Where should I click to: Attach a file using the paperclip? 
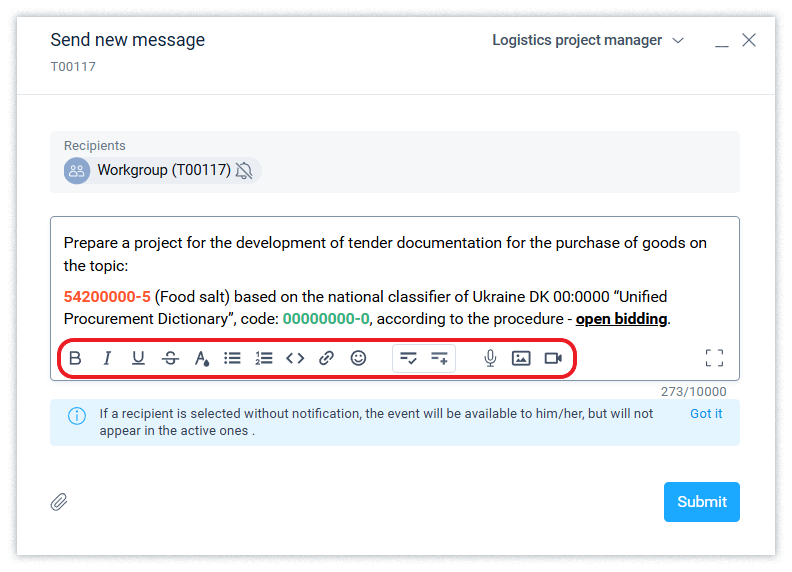(x=60, y=502)
